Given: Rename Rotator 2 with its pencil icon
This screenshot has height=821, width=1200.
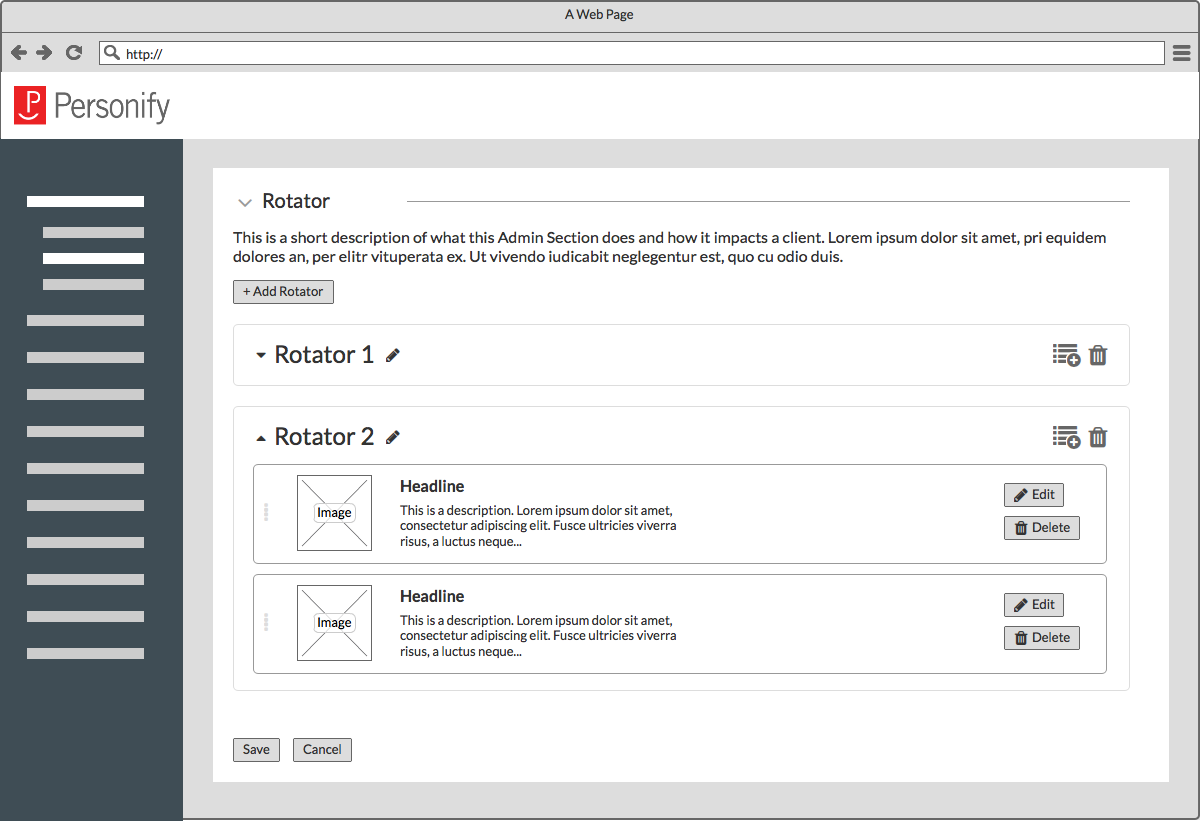Looking at the screenshot, I should point(393,437).
